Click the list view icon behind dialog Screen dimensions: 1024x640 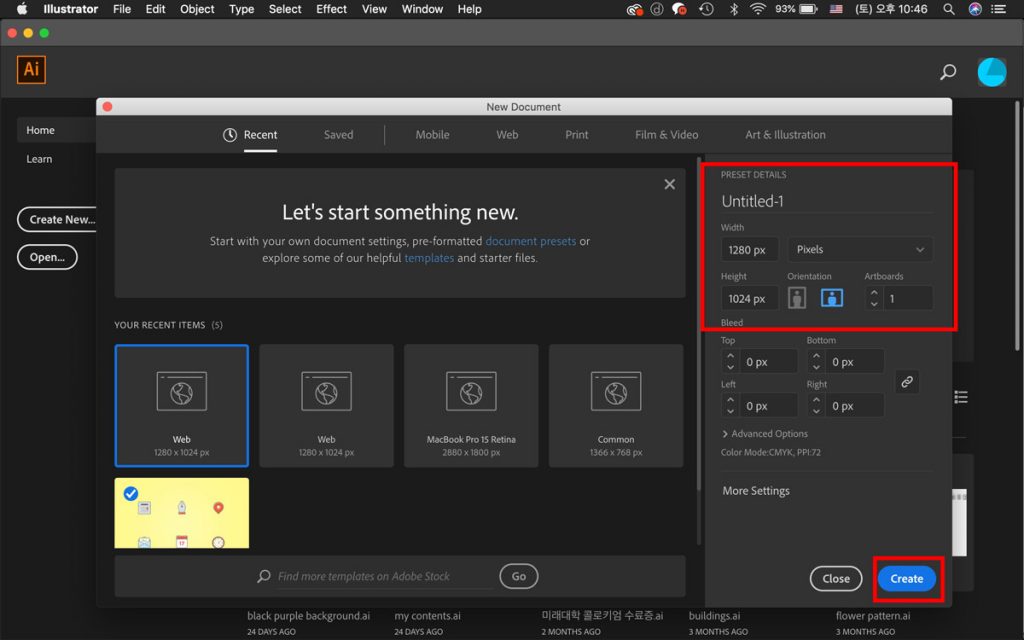click(961, 397)
